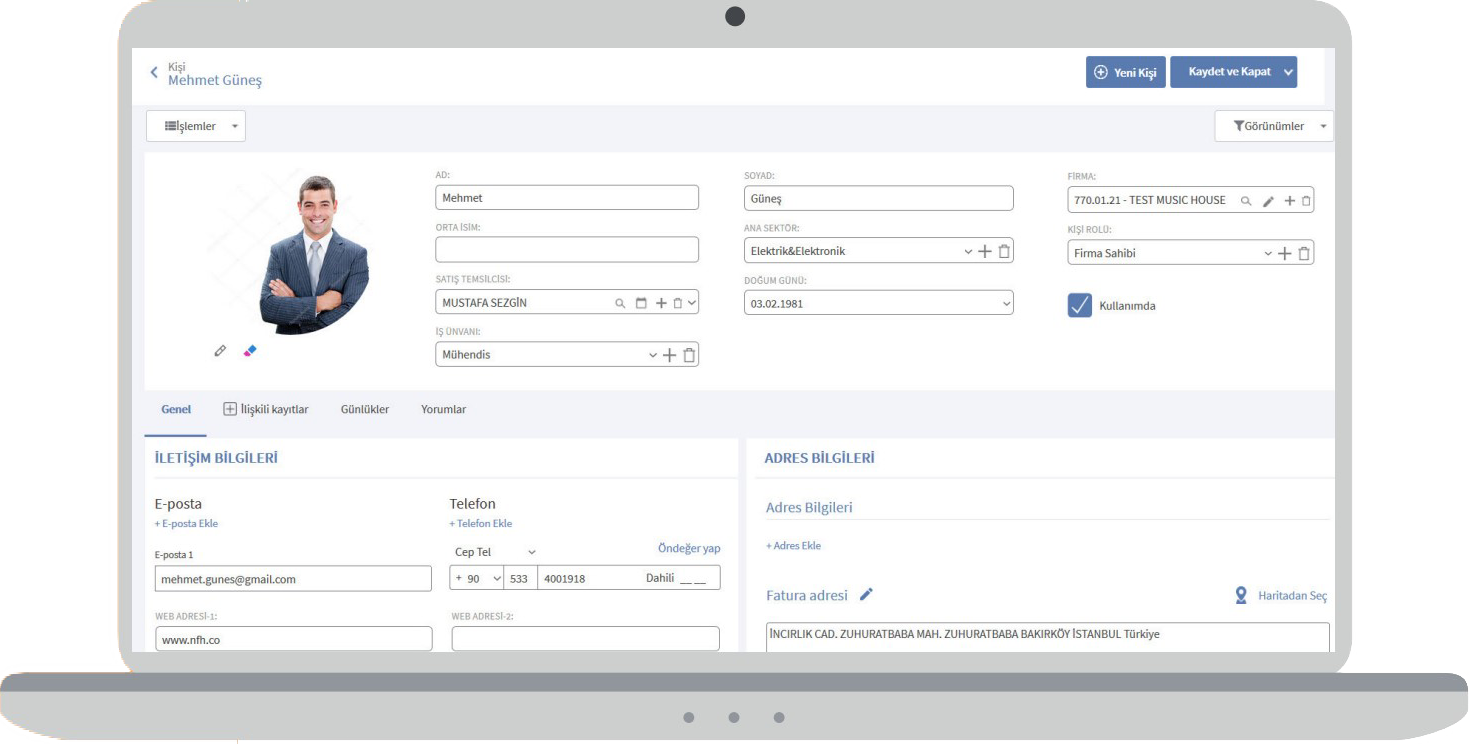This screenshot has width=1469, height=744.
Task: Open the Doğum Günü date dropdown
Action: [x=1005, y=304]
